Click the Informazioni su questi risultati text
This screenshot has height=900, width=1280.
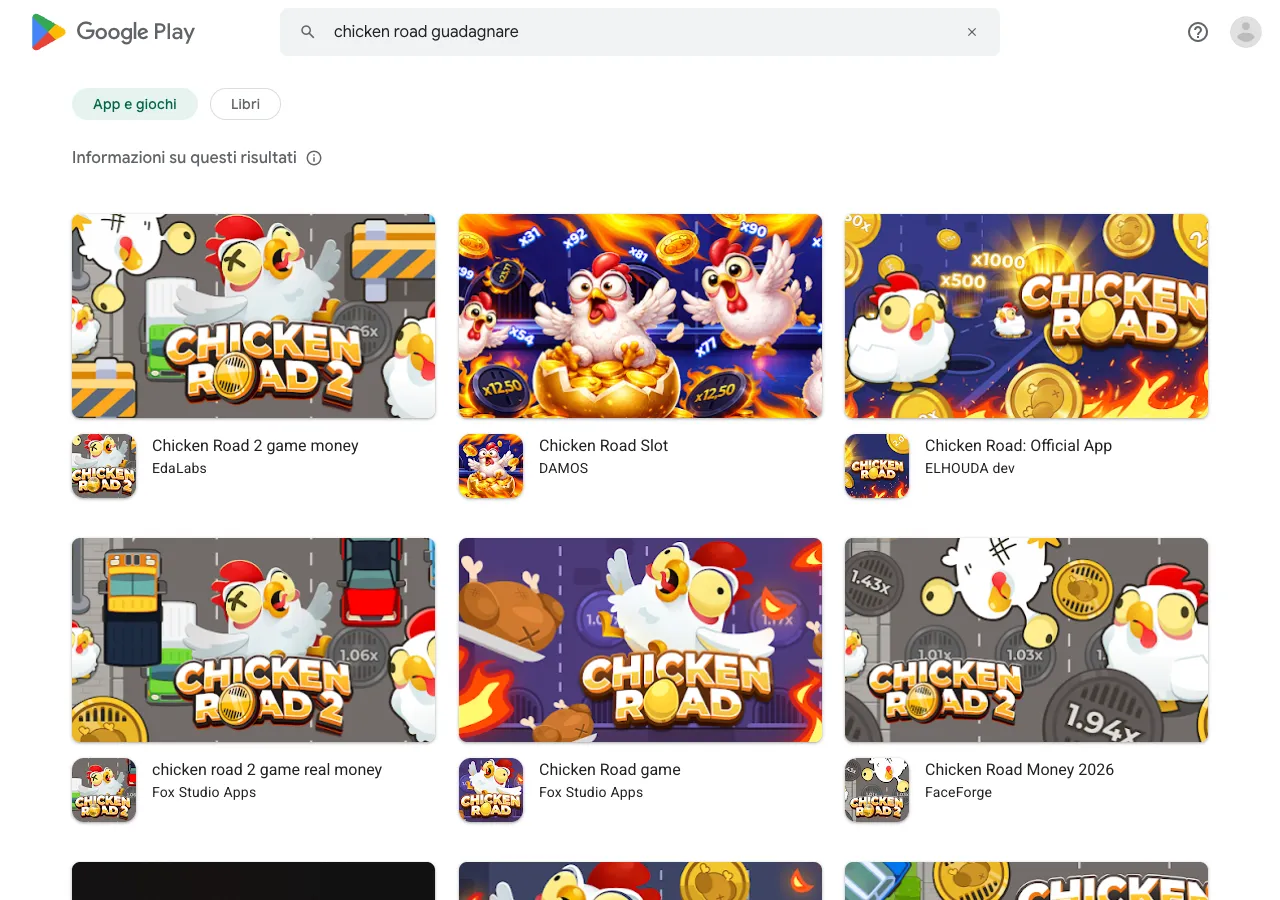(184, 158)
